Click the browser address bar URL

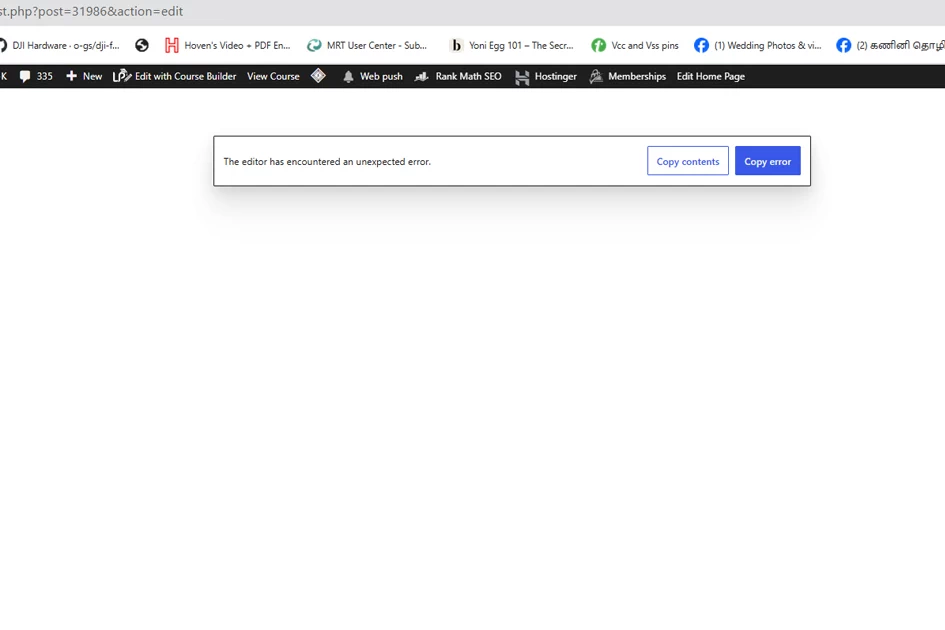[91, 11]
